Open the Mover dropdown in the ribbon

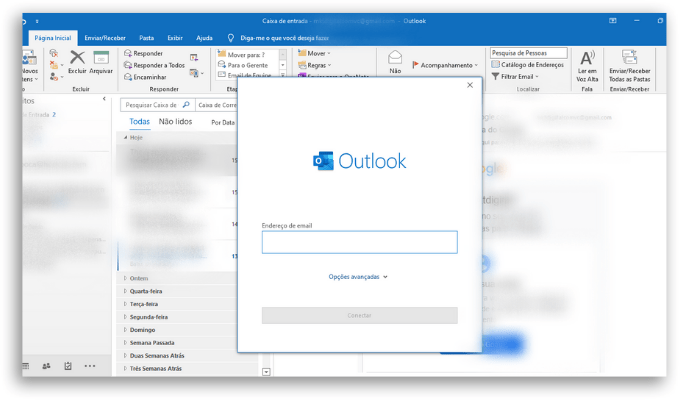click(x=314, y=53)
